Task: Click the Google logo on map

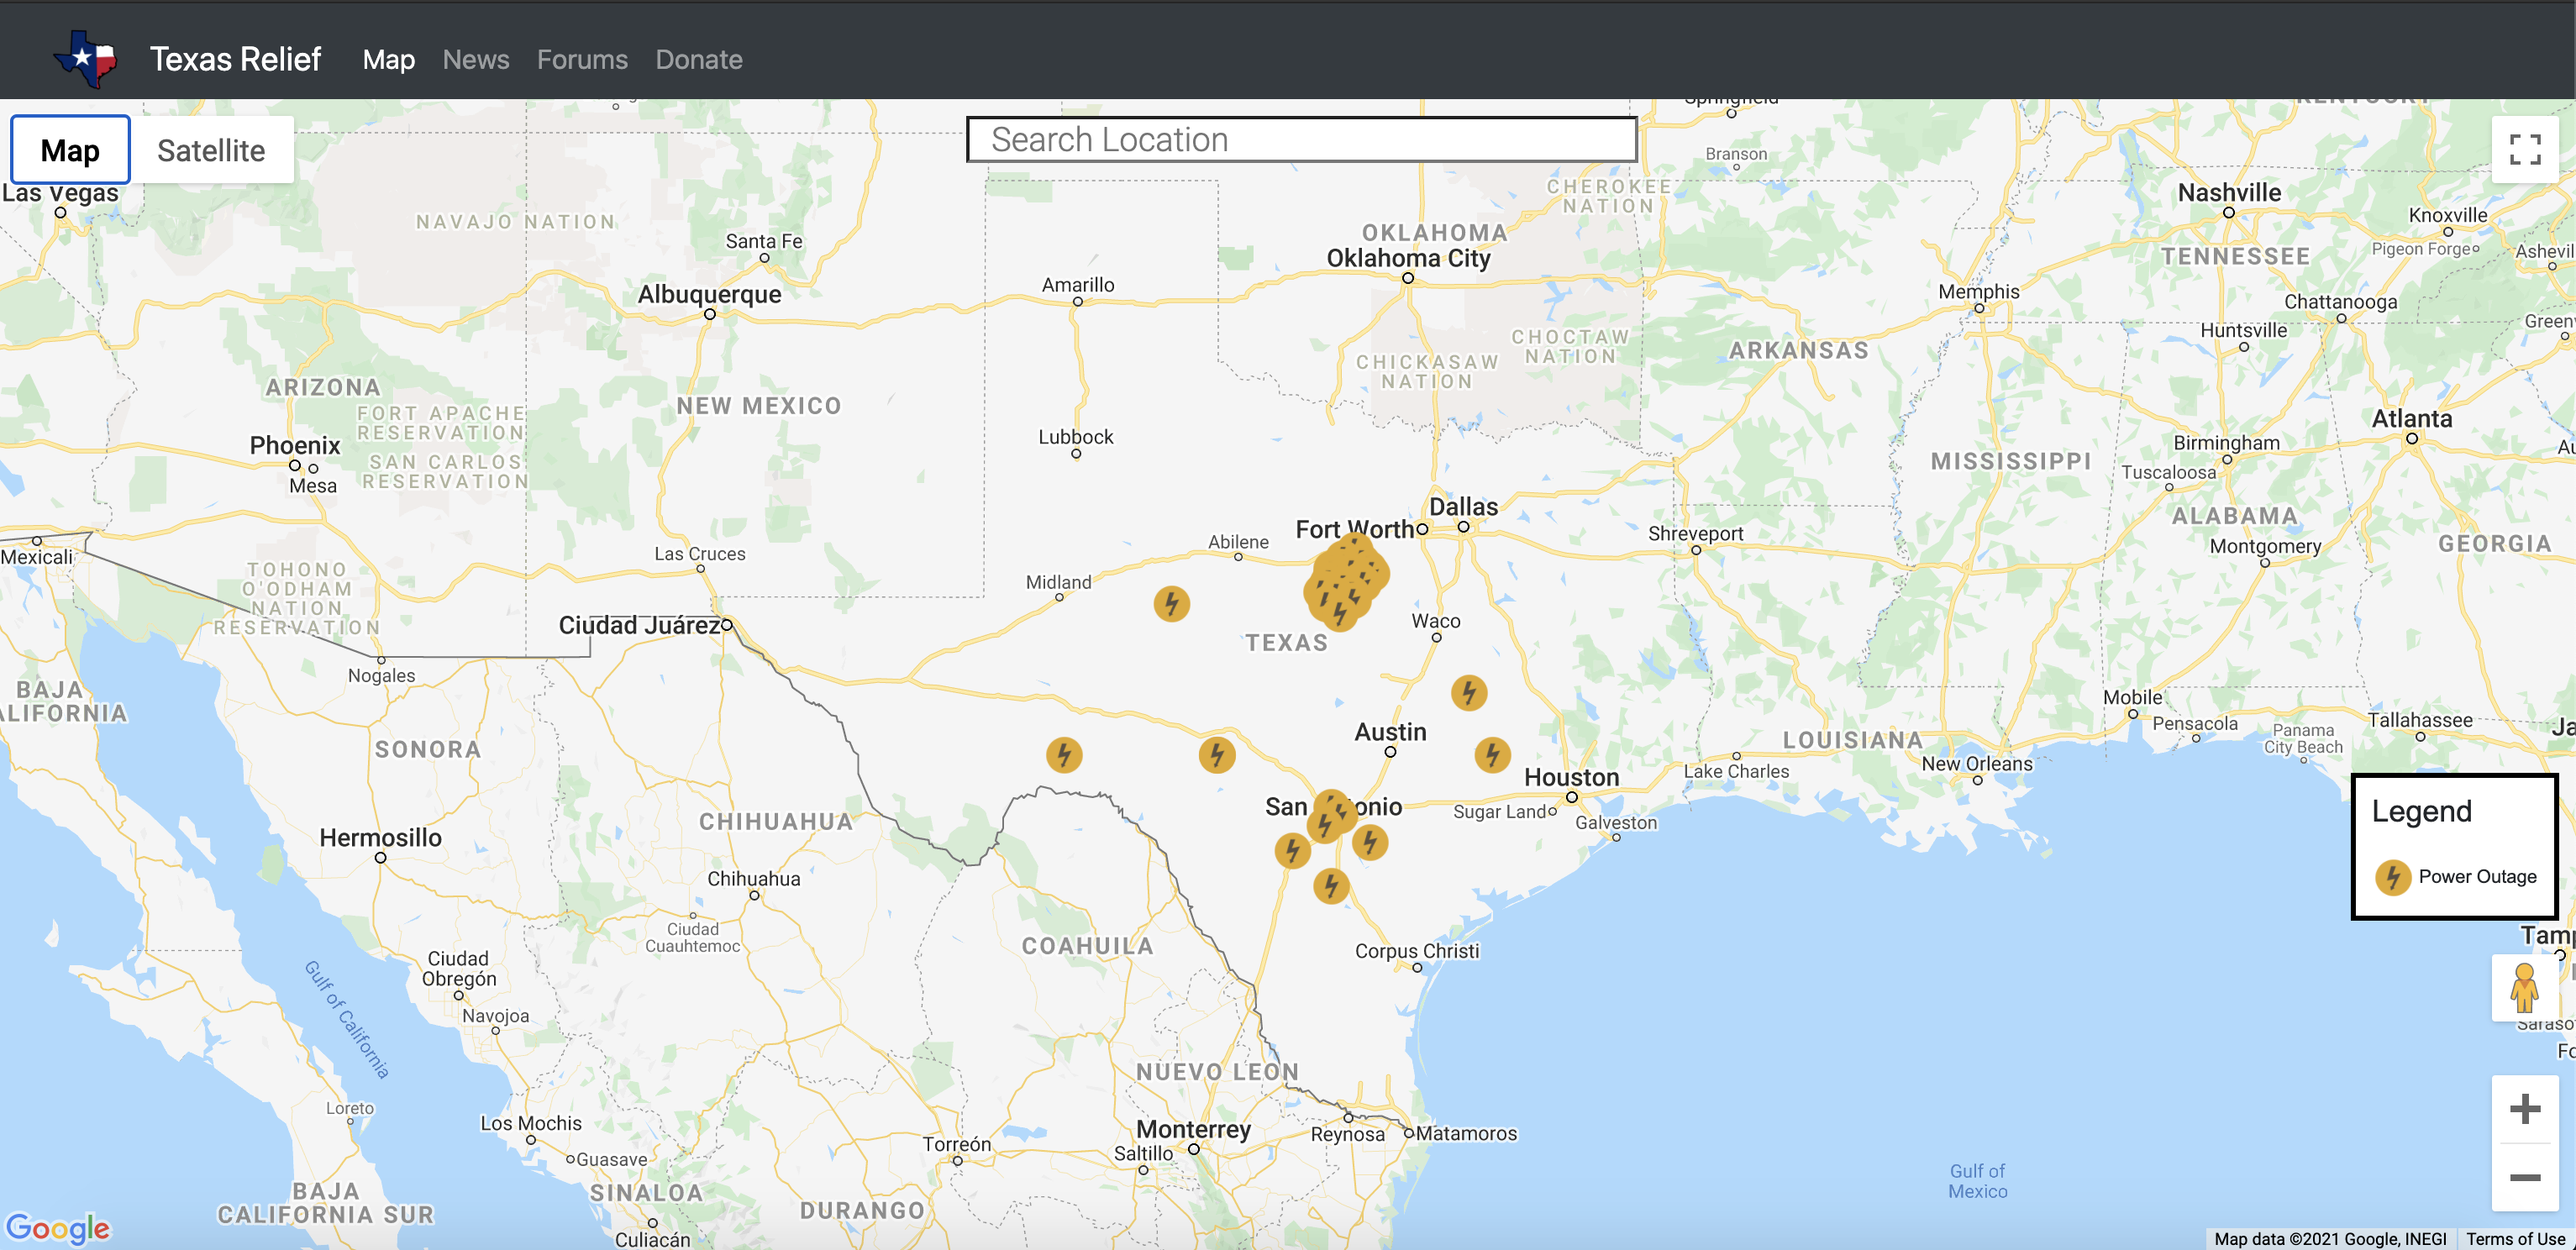Action: pos(58,1227)
